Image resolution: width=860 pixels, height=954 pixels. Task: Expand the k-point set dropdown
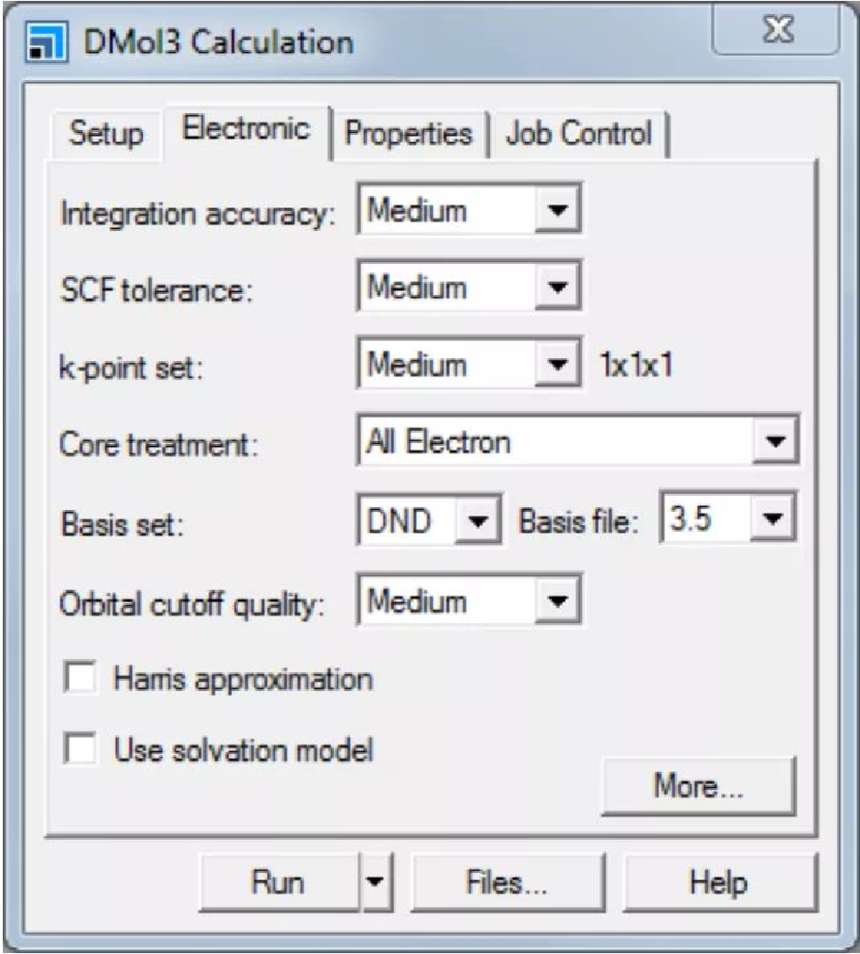[x=560, y=366]
